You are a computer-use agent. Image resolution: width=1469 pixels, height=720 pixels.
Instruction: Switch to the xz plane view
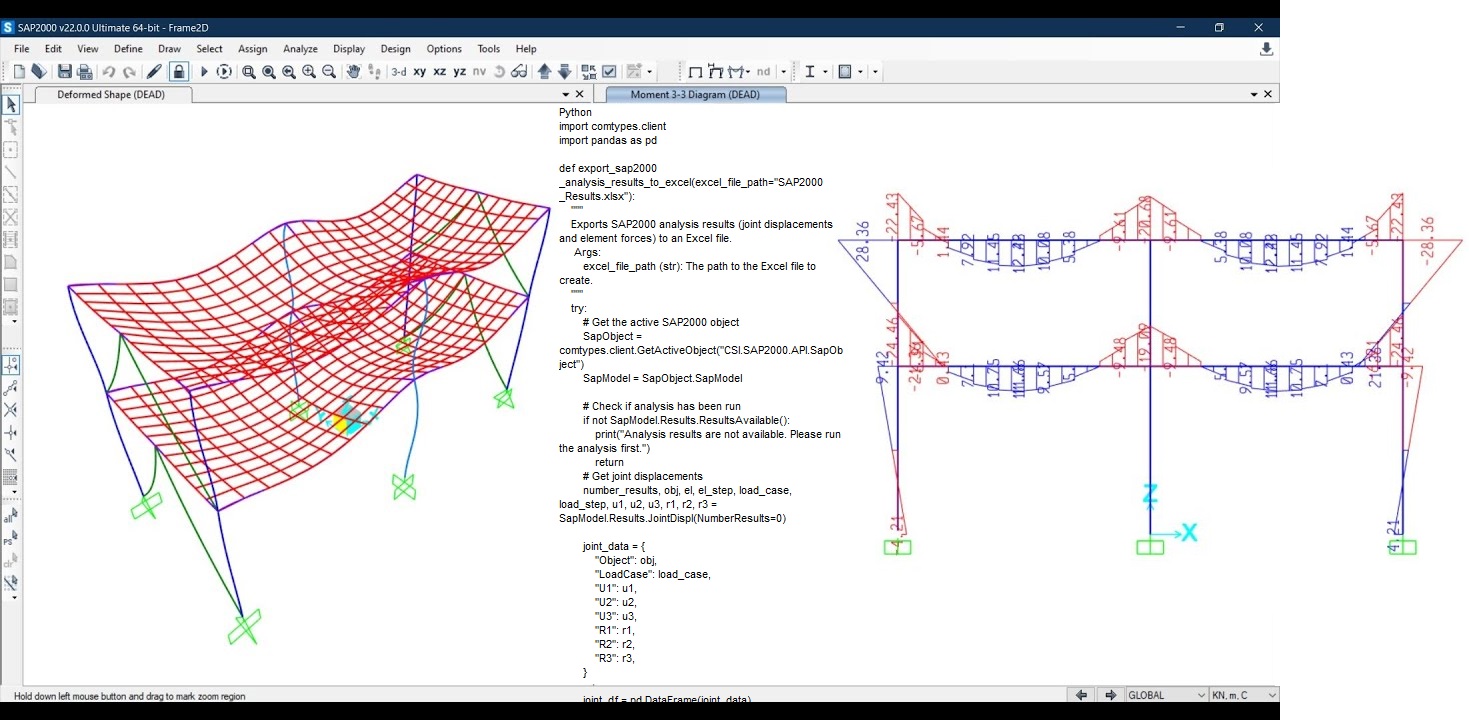coord(439,71)
